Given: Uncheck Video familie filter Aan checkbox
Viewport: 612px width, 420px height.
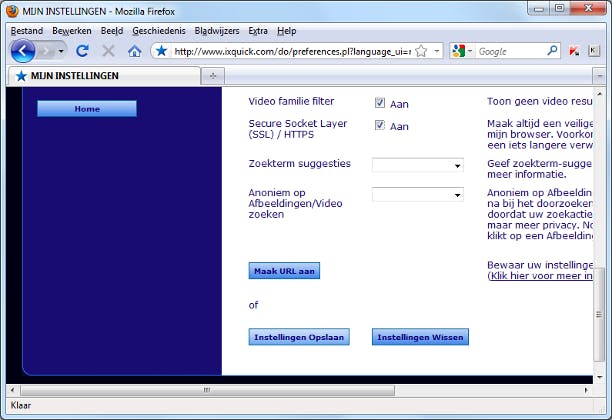Looking at the screenshot, I should coord(380,103).
